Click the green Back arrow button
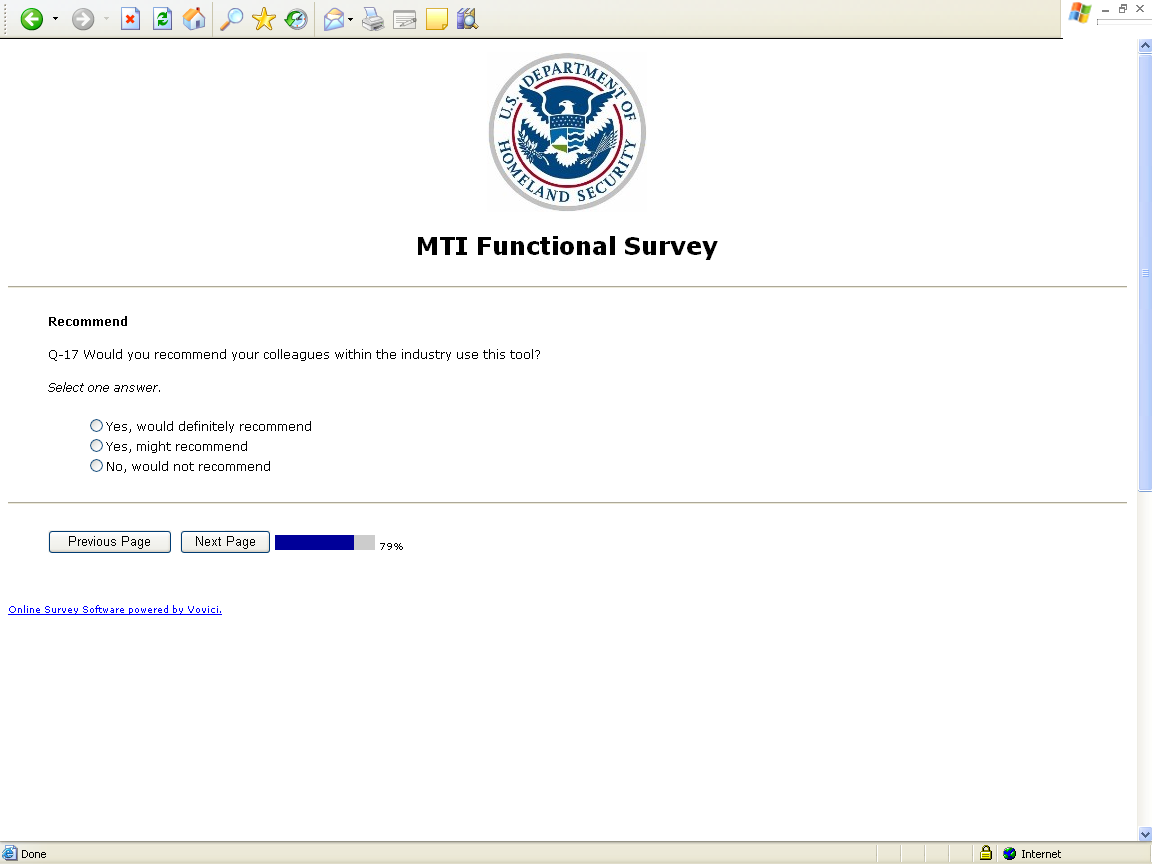Viewport: 1152px width, 864px height. click(32, 19)
